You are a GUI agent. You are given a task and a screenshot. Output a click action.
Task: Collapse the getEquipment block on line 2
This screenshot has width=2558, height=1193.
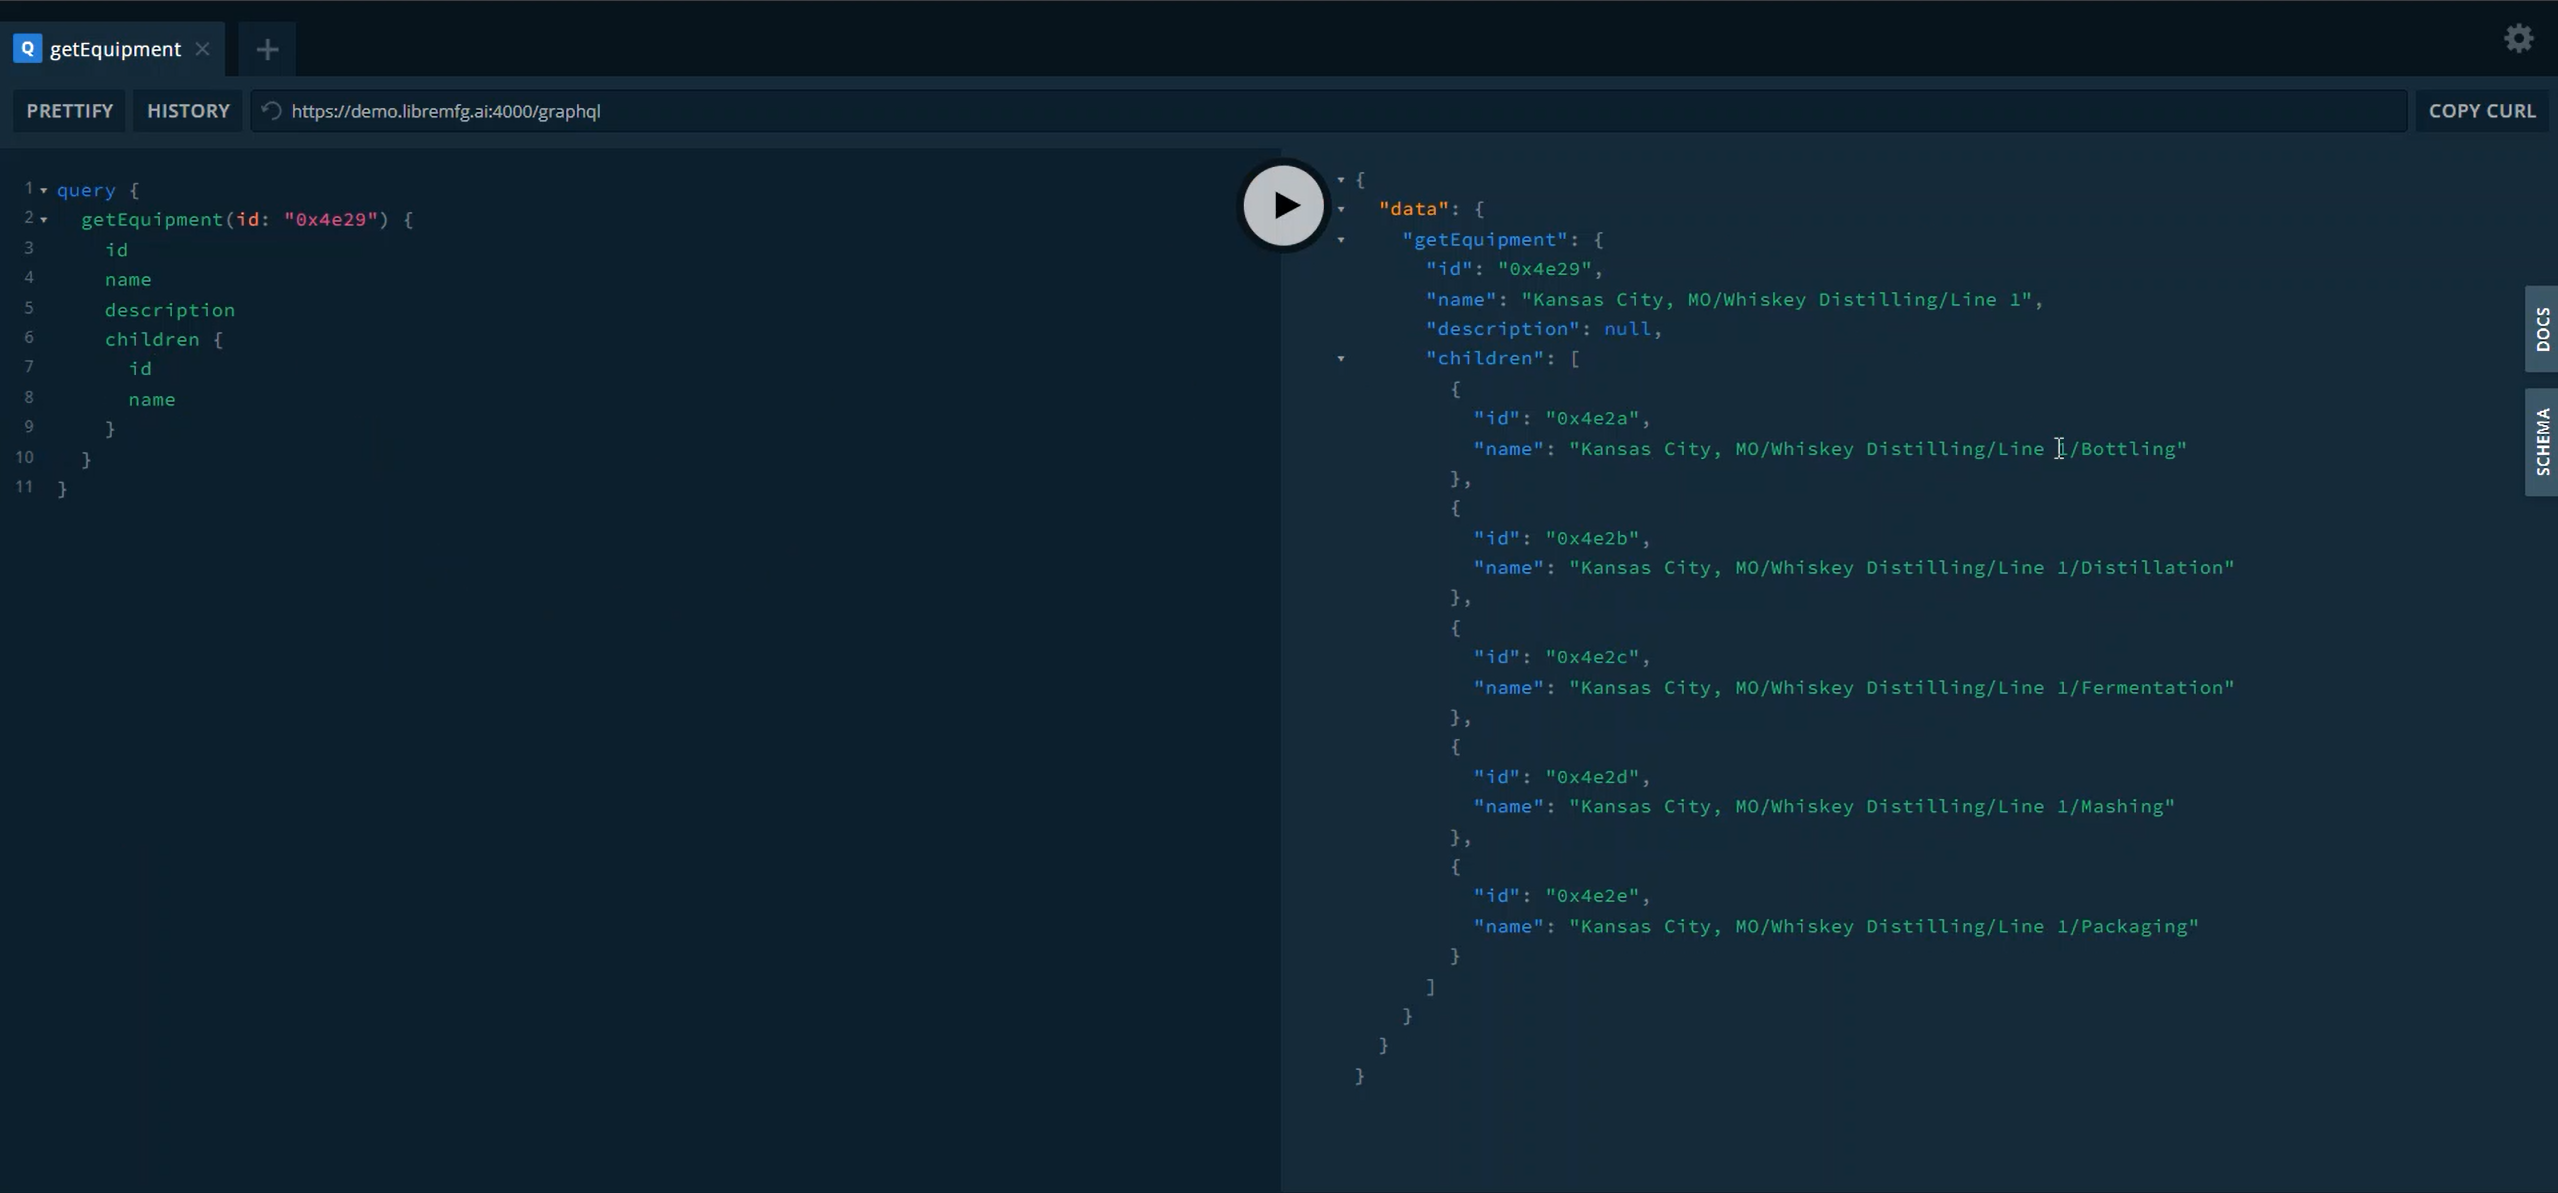[x=43, y=220]
